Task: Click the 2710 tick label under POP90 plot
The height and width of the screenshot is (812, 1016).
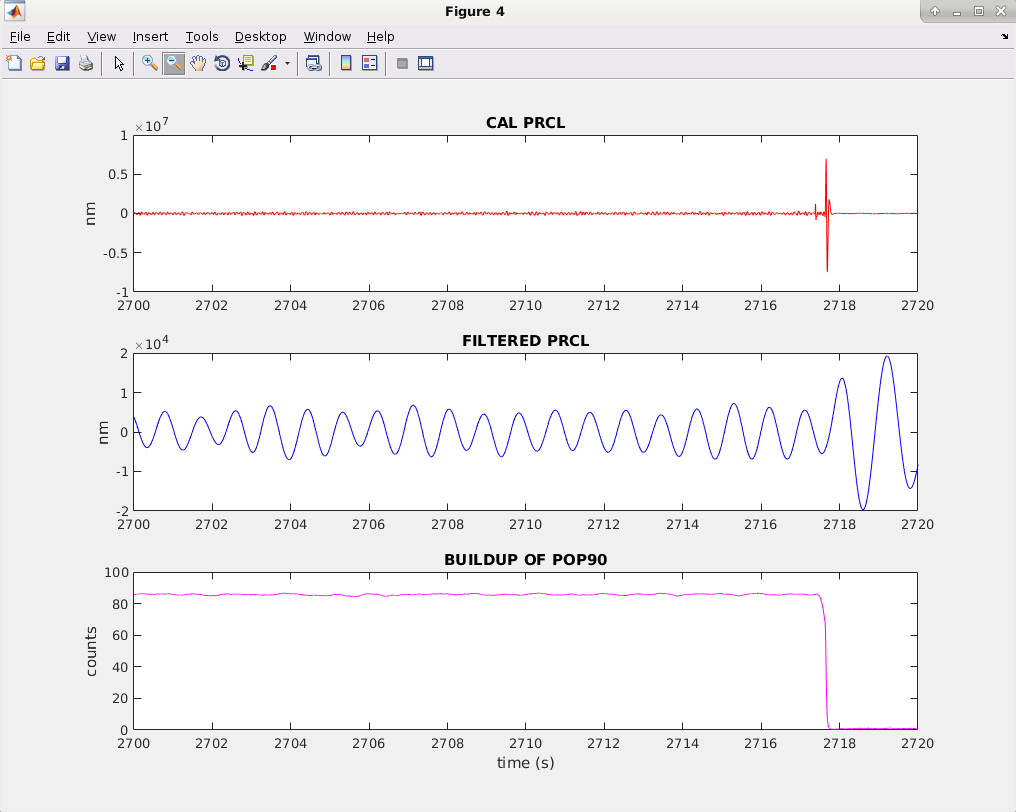Action: (x=525, y=743)
